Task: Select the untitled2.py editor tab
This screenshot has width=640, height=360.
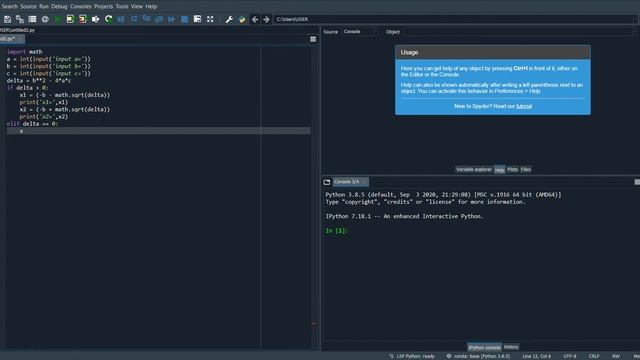Action: click(11, 39)
